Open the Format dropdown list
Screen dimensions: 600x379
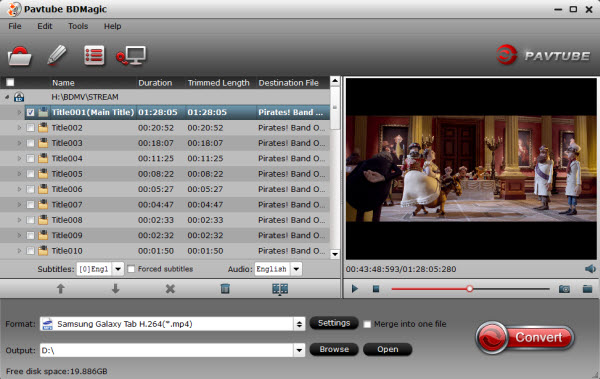(x=299, y=324)
